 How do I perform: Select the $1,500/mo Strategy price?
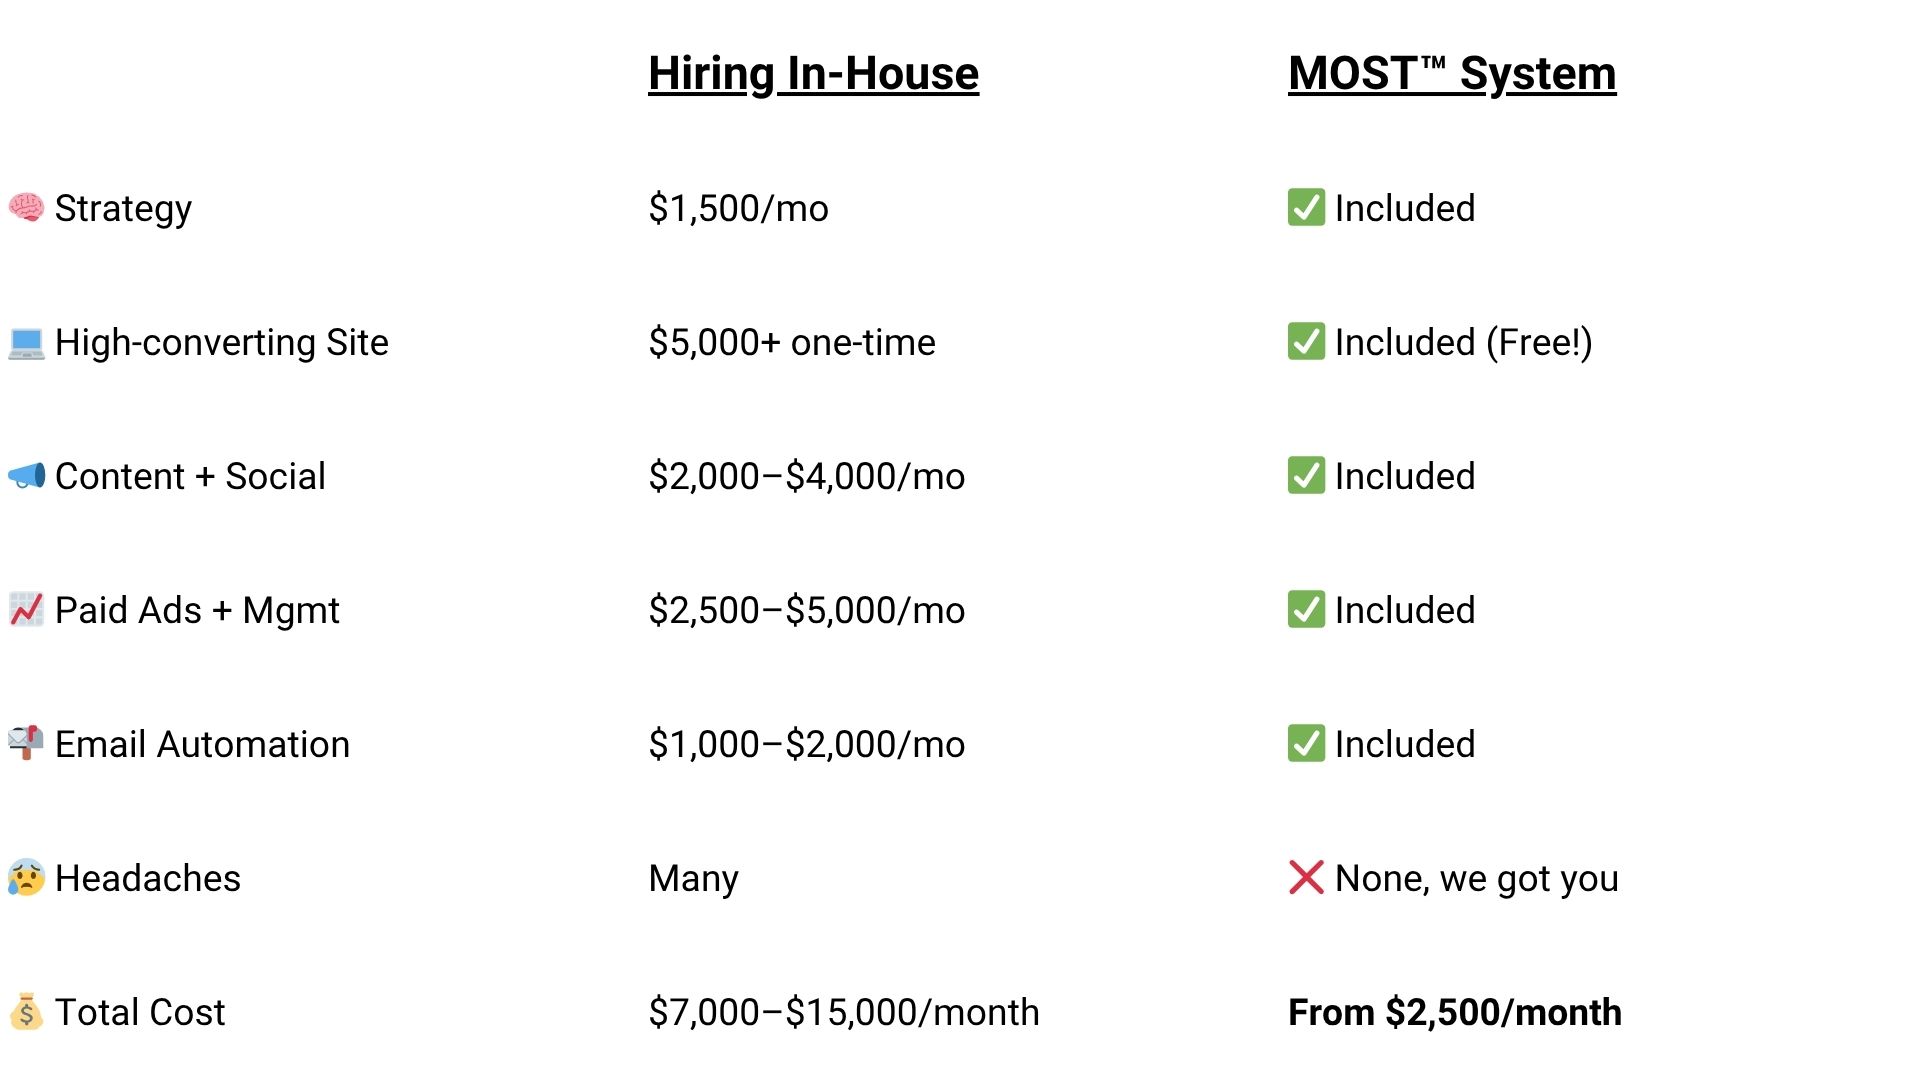[x=738, y=209]
